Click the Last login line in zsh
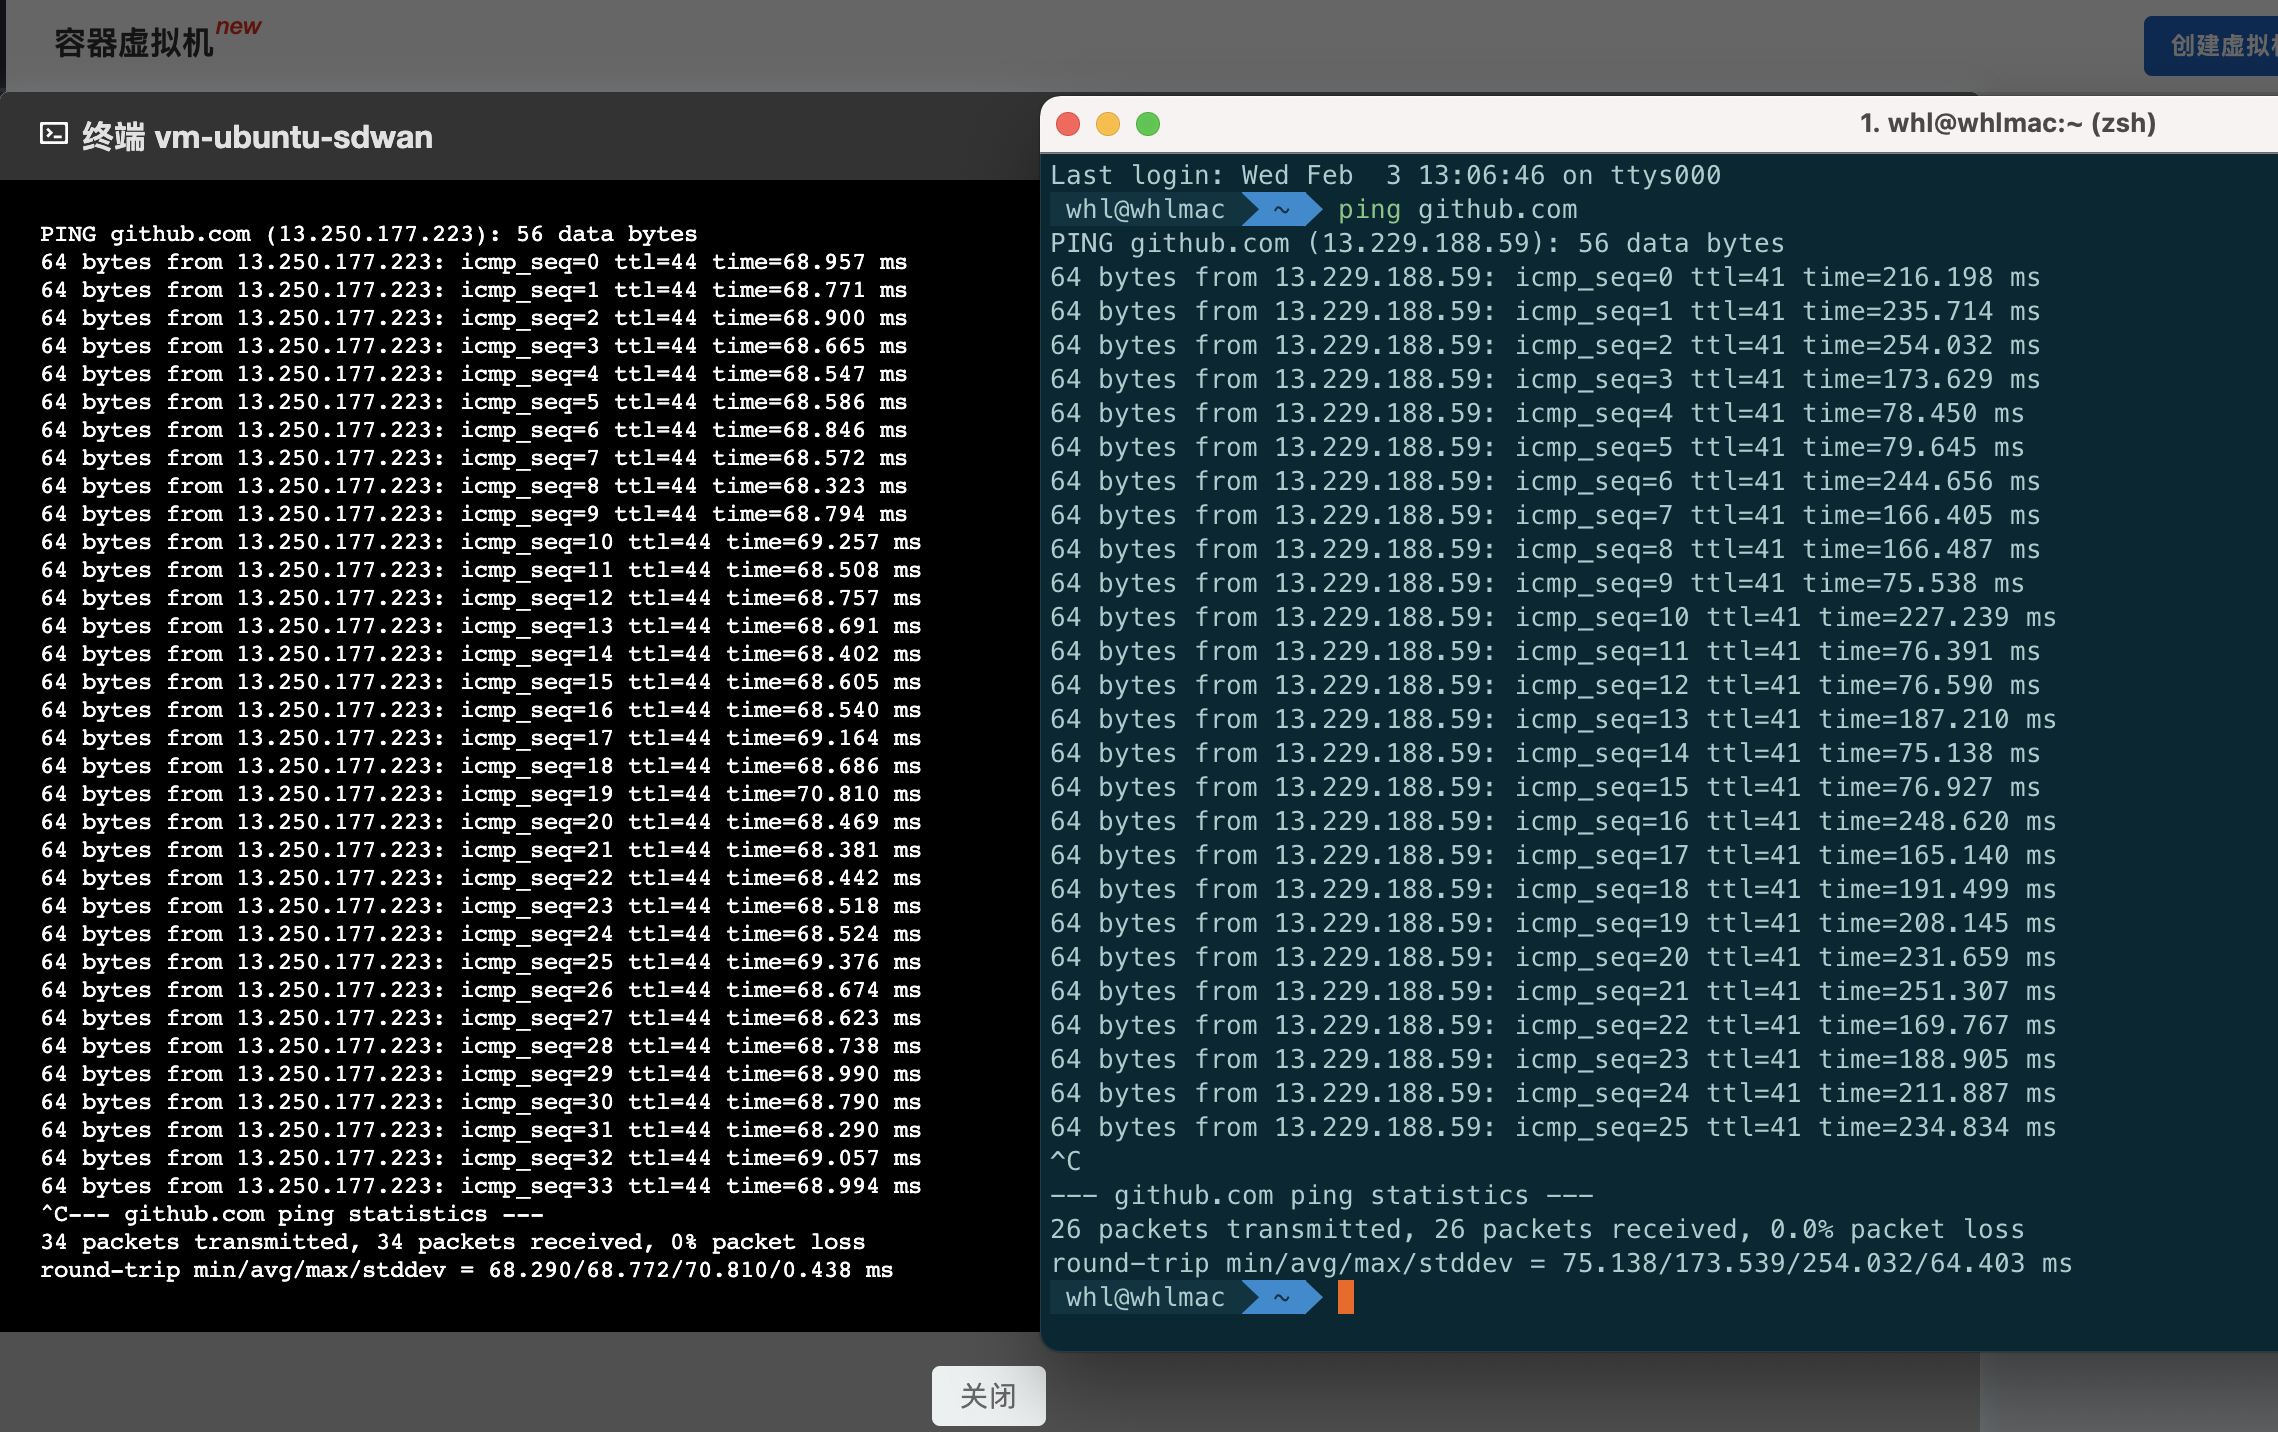Image resolution: width=2278 pixels, height=1432 pixels. tap(1385, 176)
